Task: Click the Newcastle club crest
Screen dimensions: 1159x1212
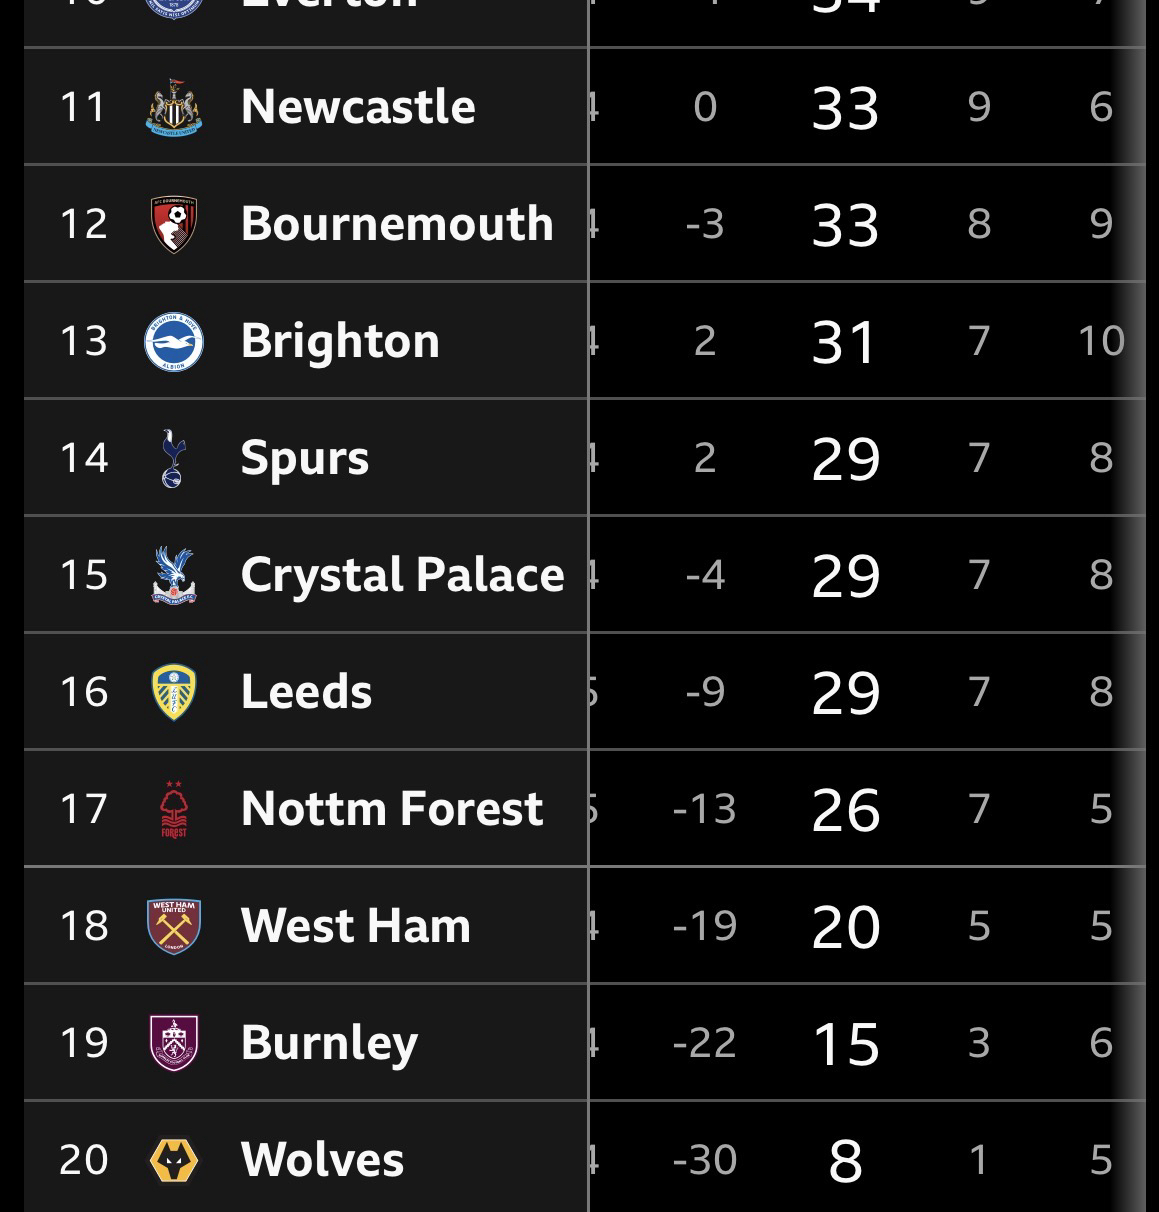Action: (x=174, y=107)
